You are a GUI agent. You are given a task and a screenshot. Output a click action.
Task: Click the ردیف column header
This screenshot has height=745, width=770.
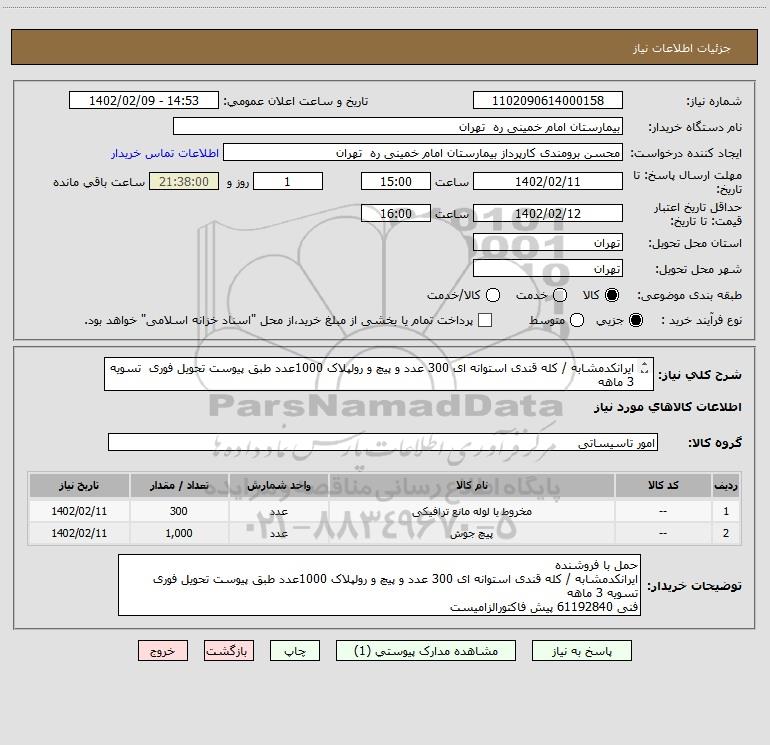click(726, 485)
